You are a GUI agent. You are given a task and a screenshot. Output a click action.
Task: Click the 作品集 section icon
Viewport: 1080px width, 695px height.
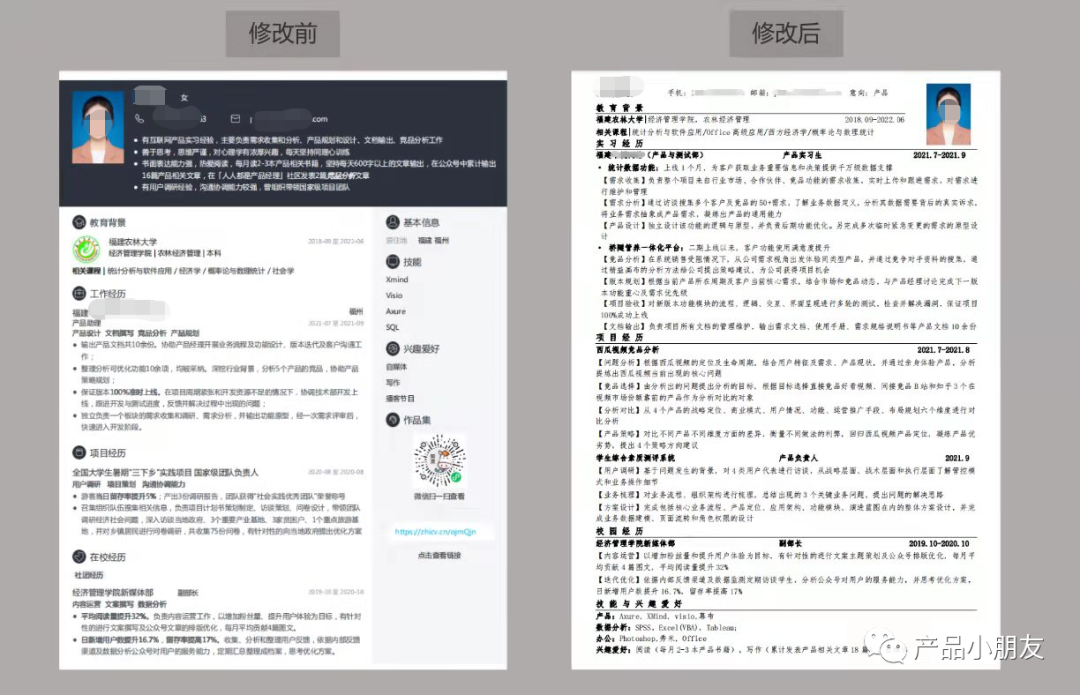click(x=392, y=420)
